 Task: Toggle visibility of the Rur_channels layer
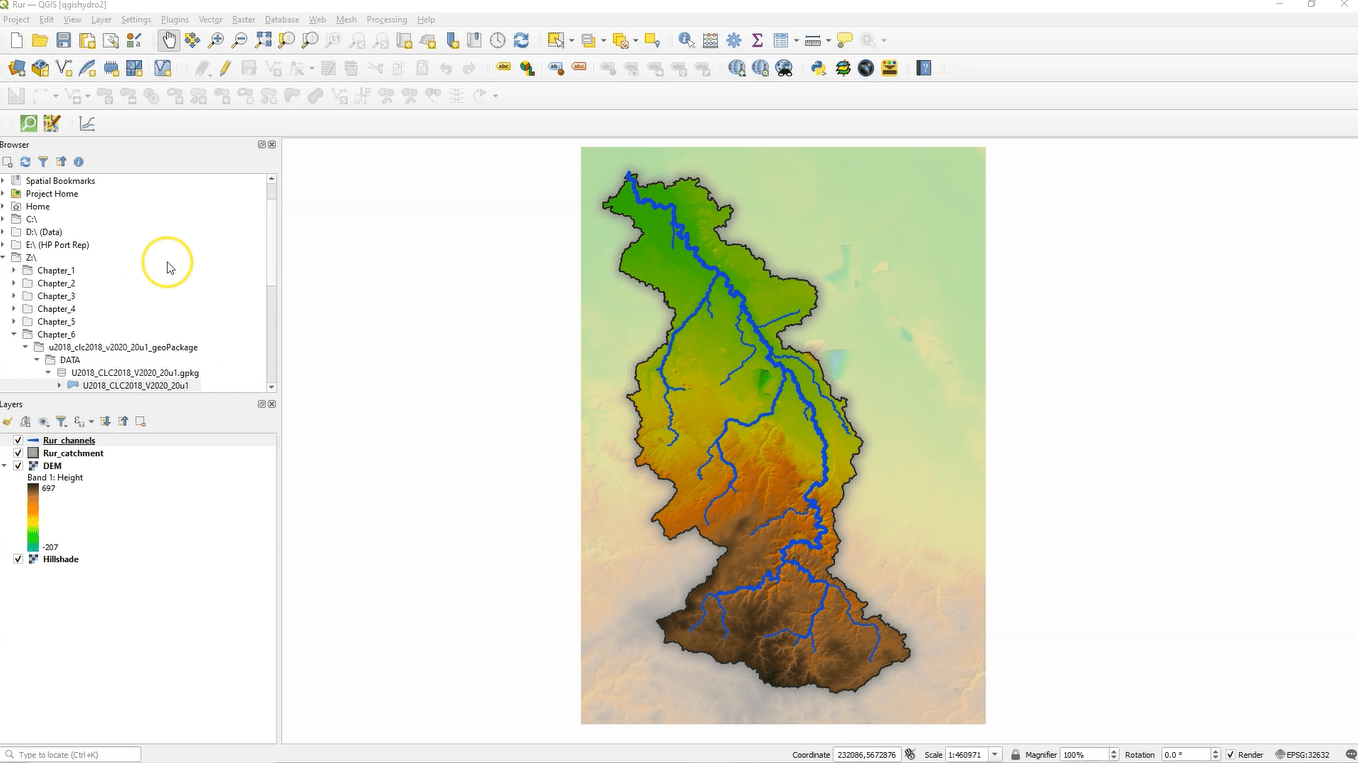coord(17,440)
